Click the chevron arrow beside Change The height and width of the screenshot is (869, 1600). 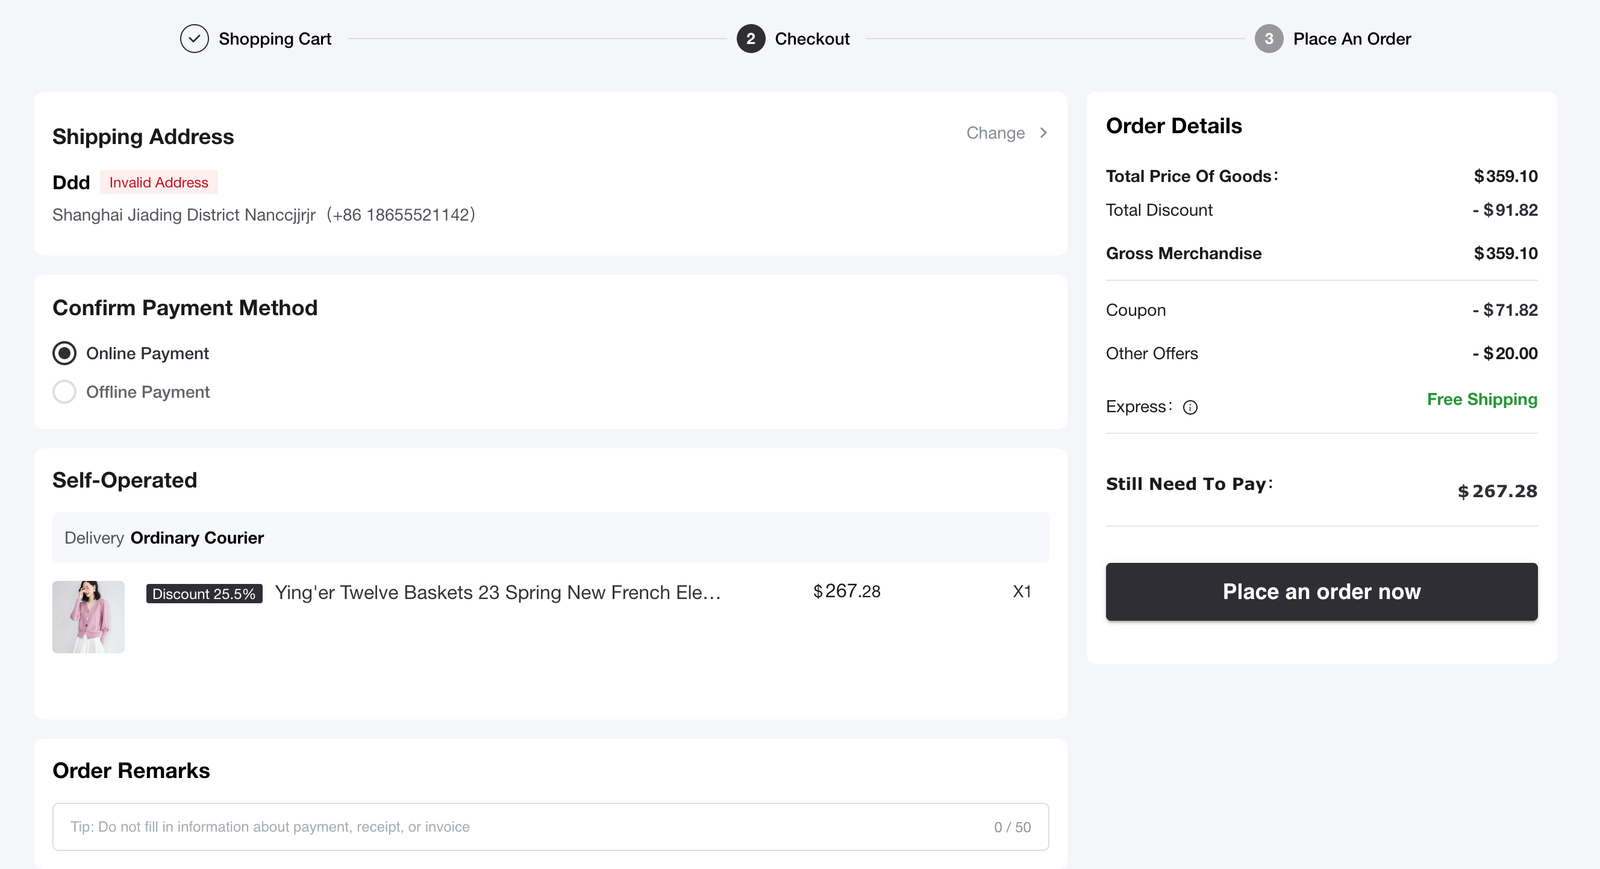[1043, 133]
